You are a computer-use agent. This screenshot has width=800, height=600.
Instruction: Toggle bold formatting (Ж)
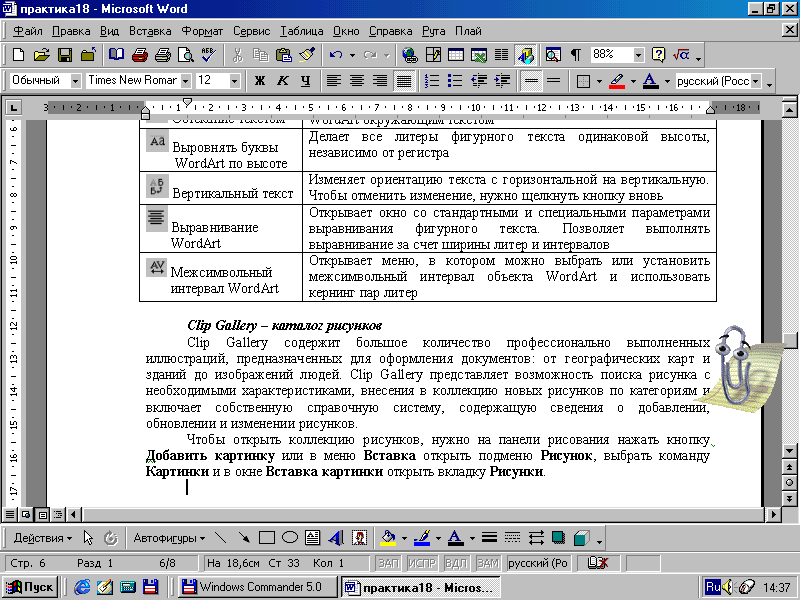tap(260, 81)
